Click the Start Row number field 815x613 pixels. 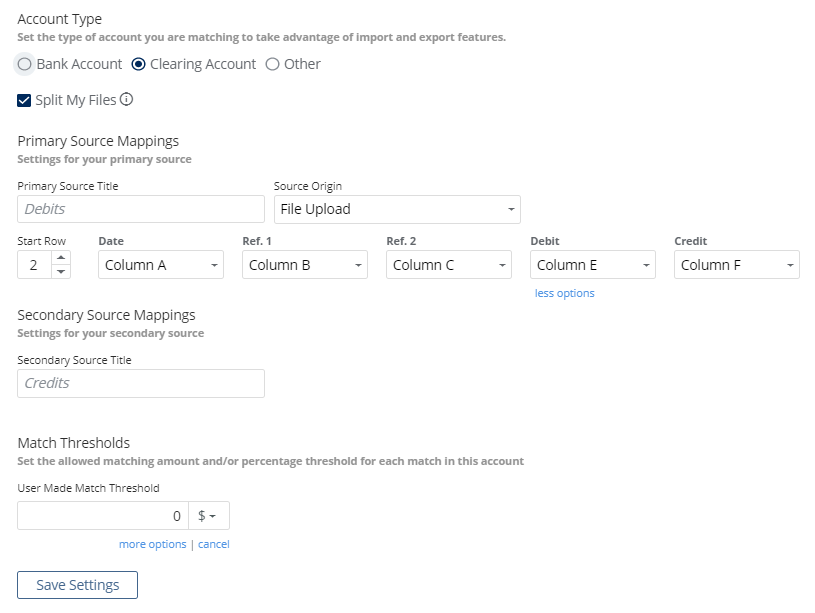(x=34, y=265)
